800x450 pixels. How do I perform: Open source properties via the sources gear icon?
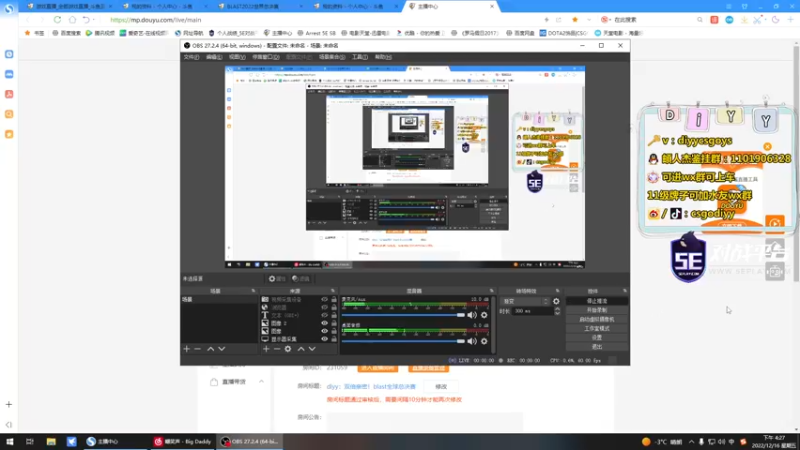click(288, 349)
